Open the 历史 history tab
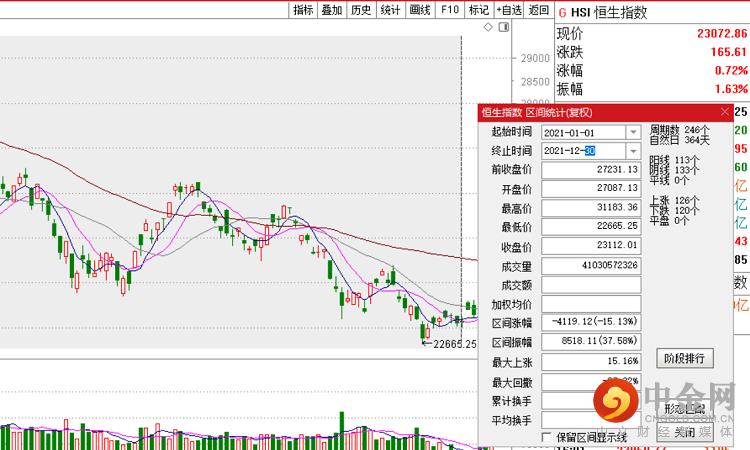This screenshot has width=750, height=450. 361,10
